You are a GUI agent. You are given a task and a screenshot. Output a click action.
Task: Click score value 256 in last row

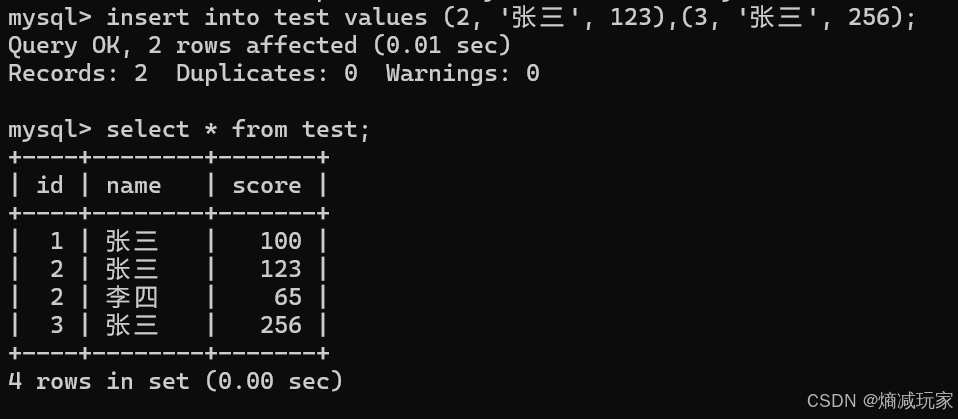coord(281,325)
